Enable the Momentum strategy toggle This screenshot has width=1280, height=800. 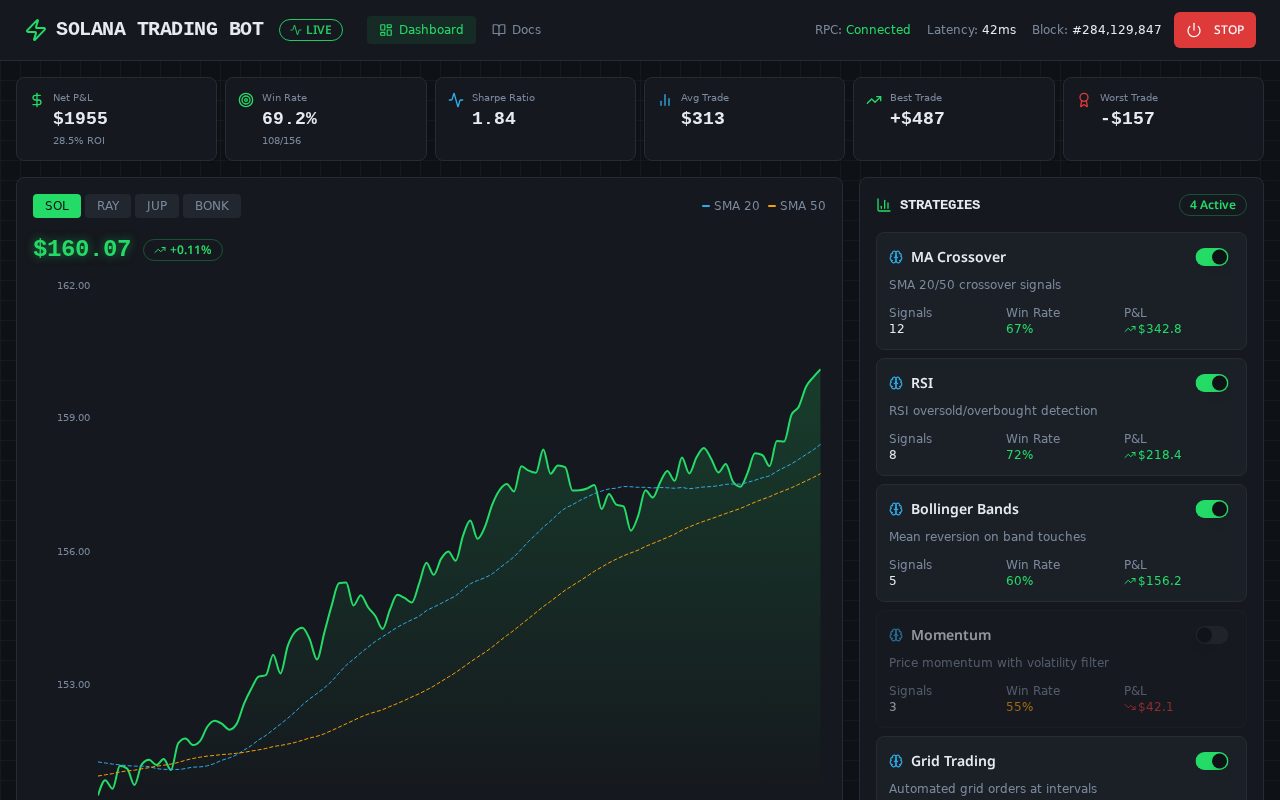coord(1212,635)
